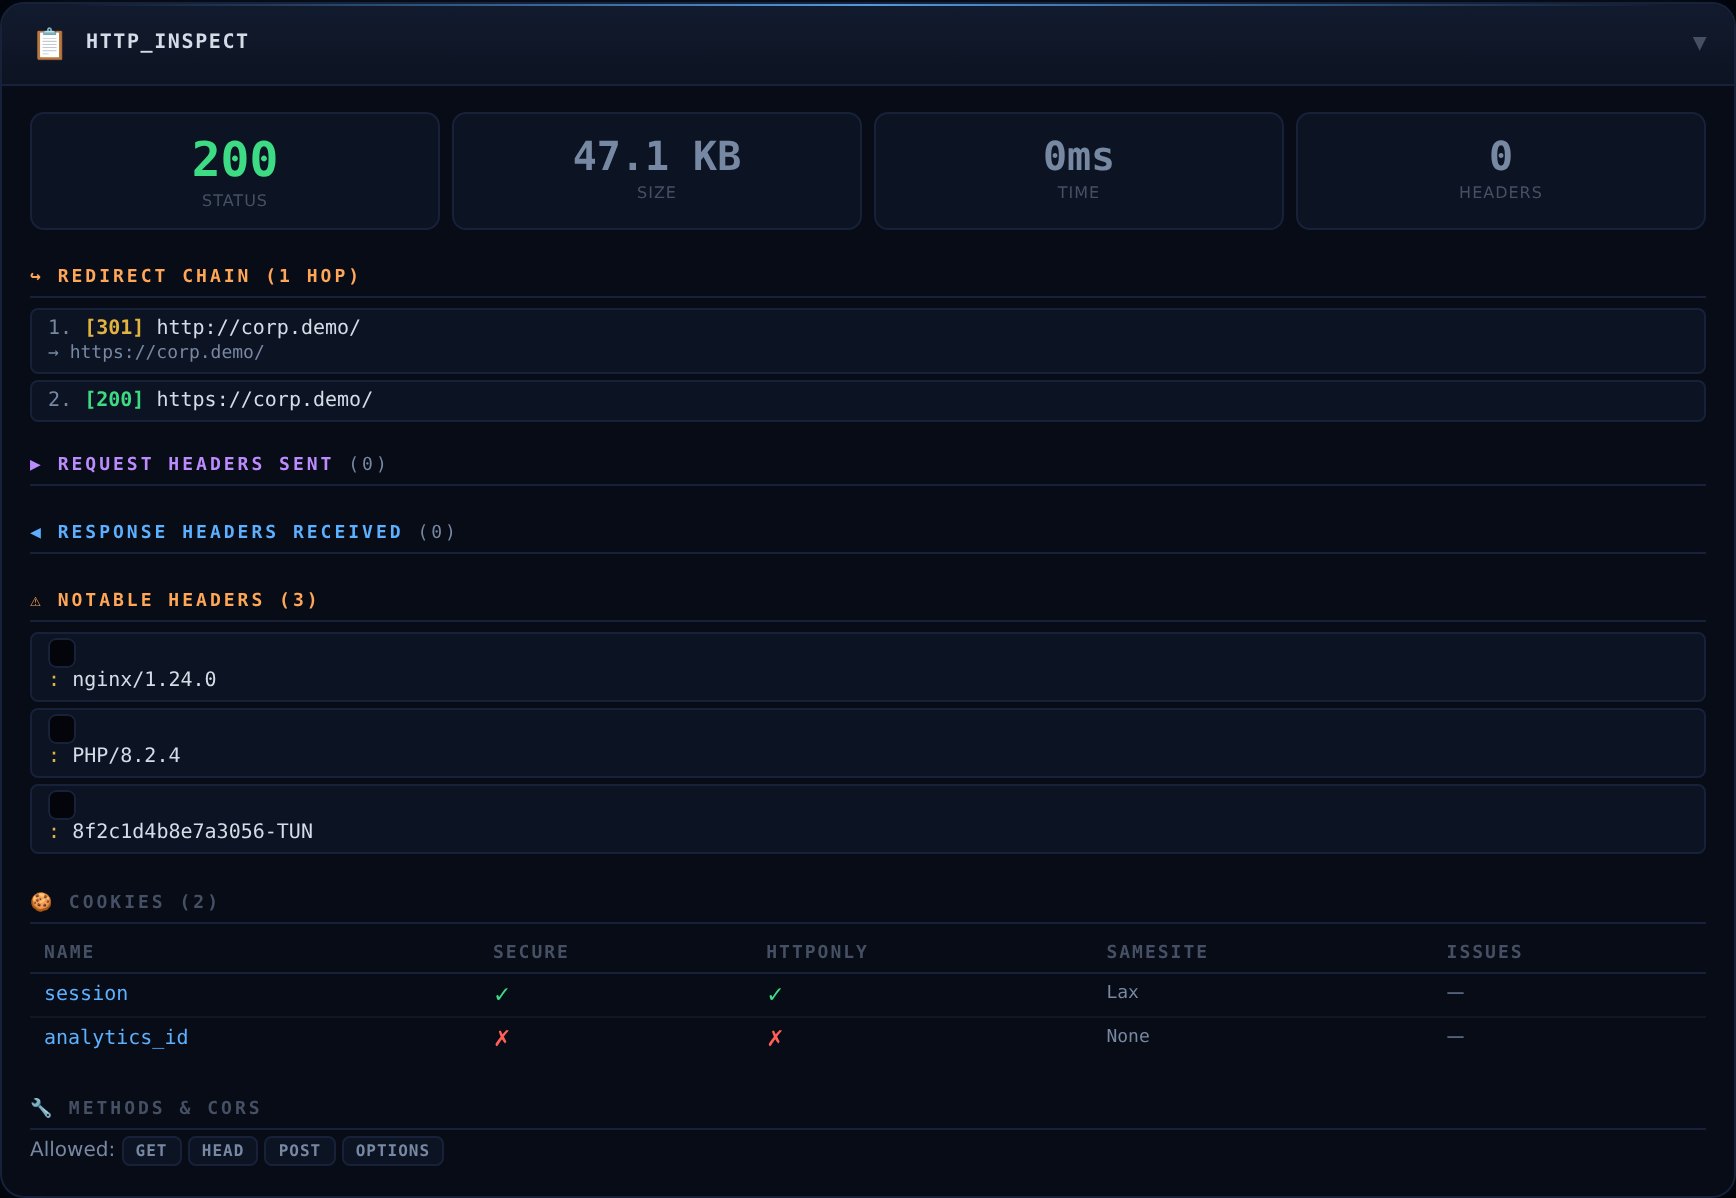
Task: Click the POST method badge
Action: pyautogui.click(x=300, y=1151)
